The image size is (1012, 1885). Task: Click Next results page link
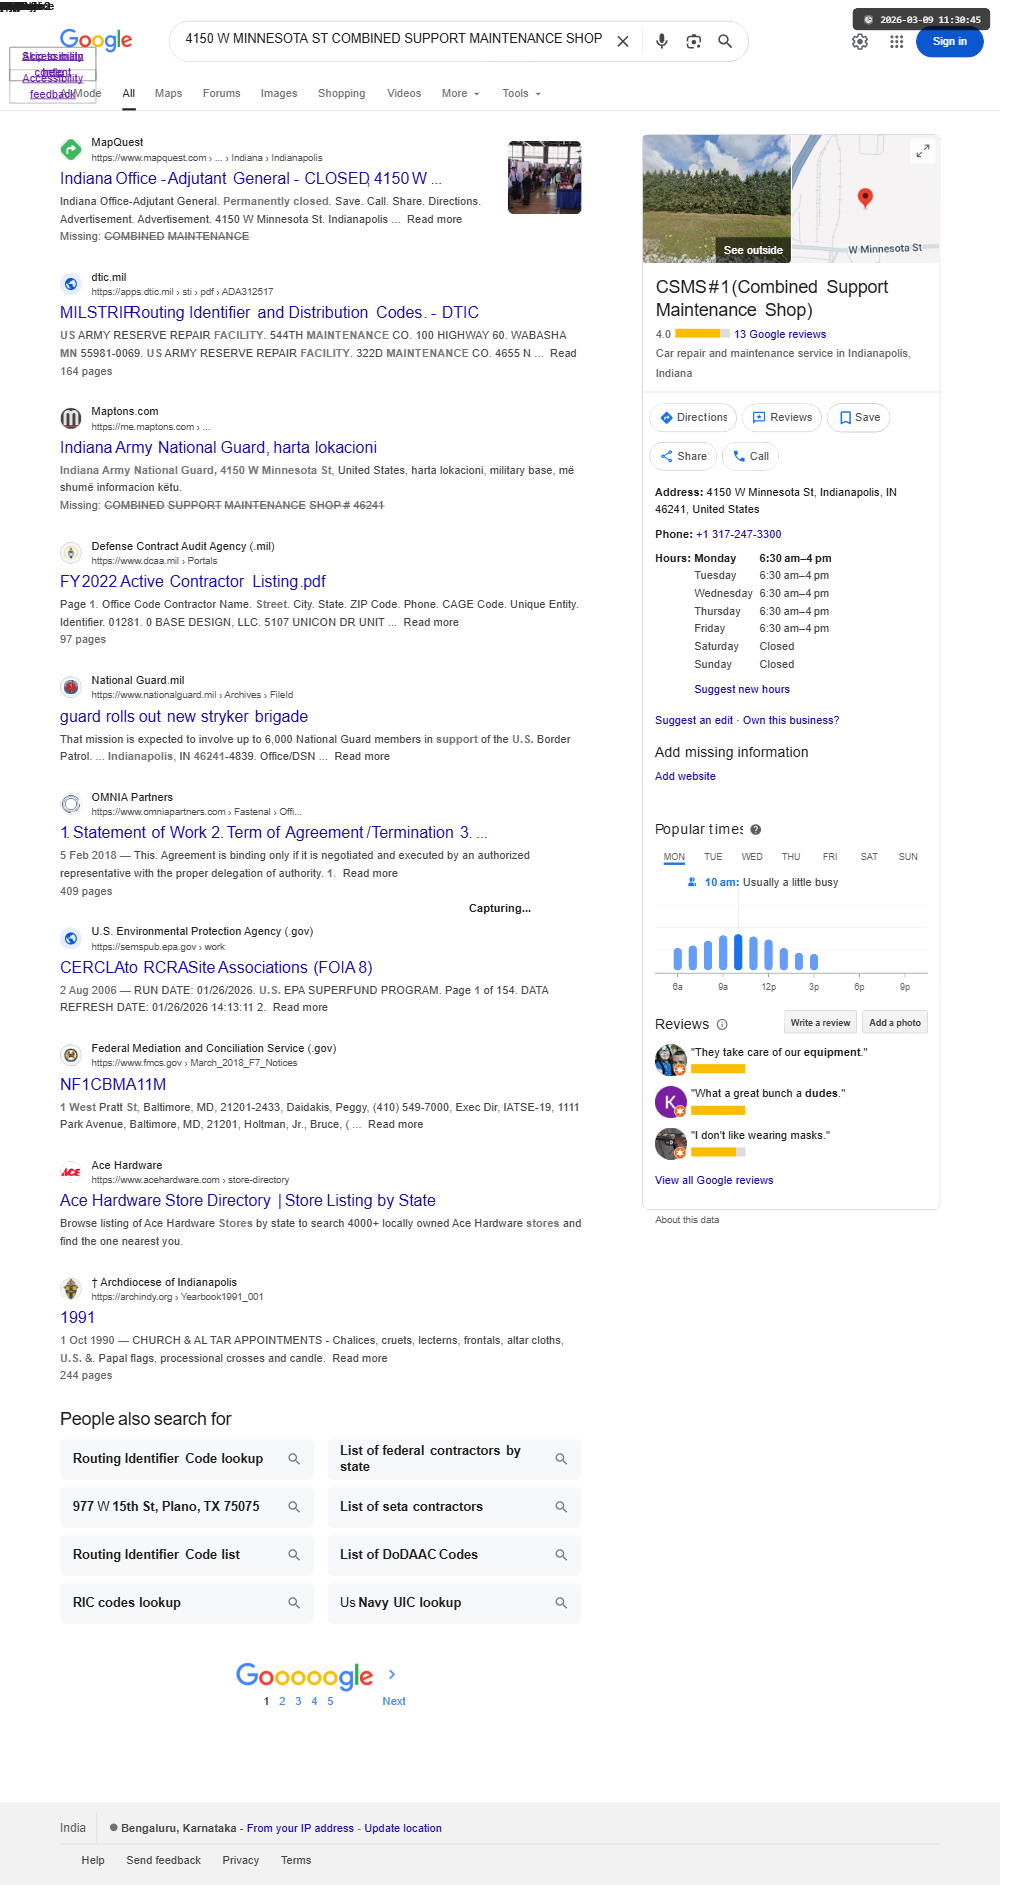(x=394, y=1701)
